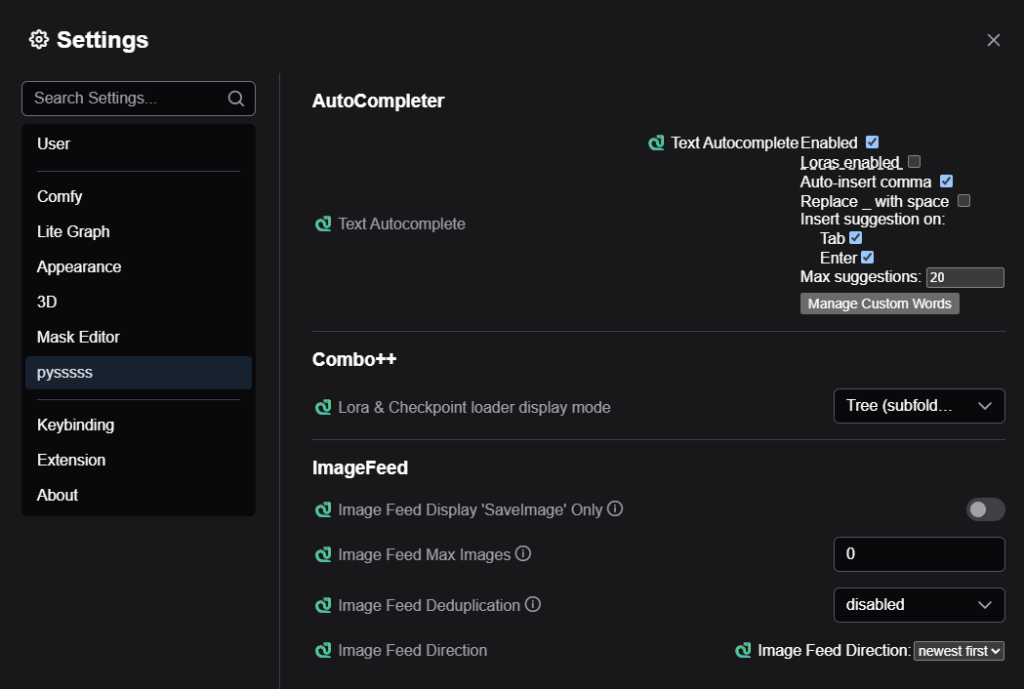Close the Settings dialog
The width and height of the screenshot is (1024, 689).
point(993,40)
